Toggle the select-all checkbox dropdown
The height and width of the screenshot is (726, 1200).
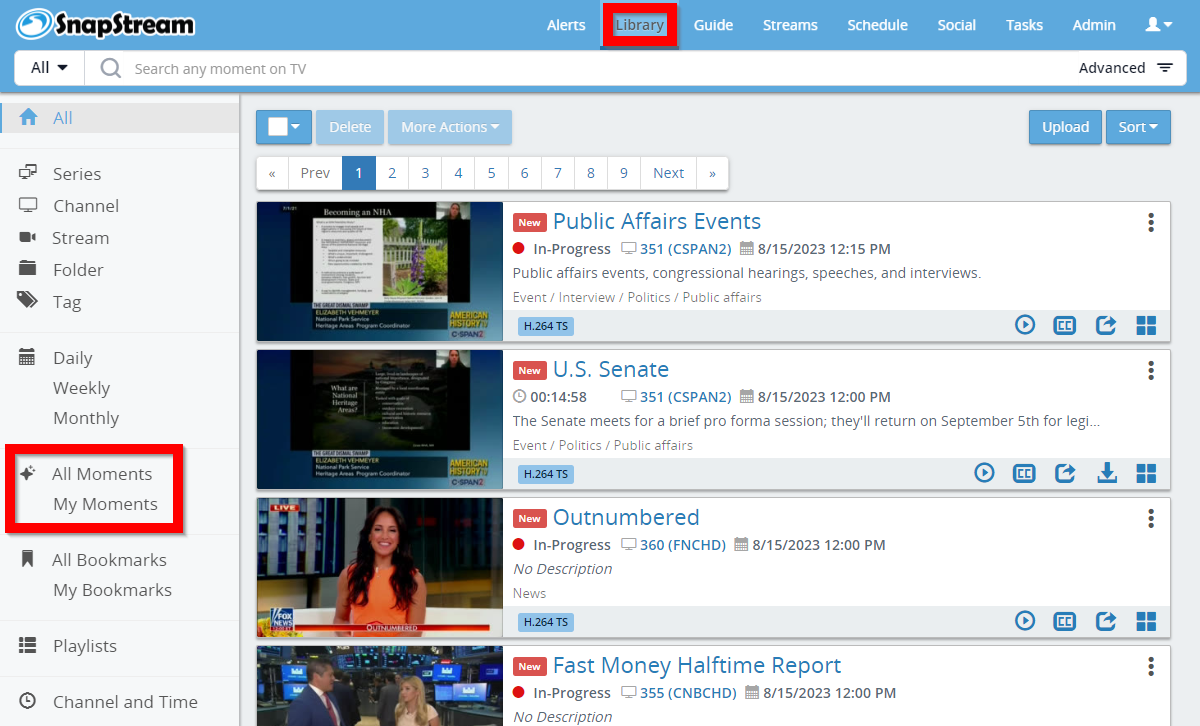coord(284,127)
